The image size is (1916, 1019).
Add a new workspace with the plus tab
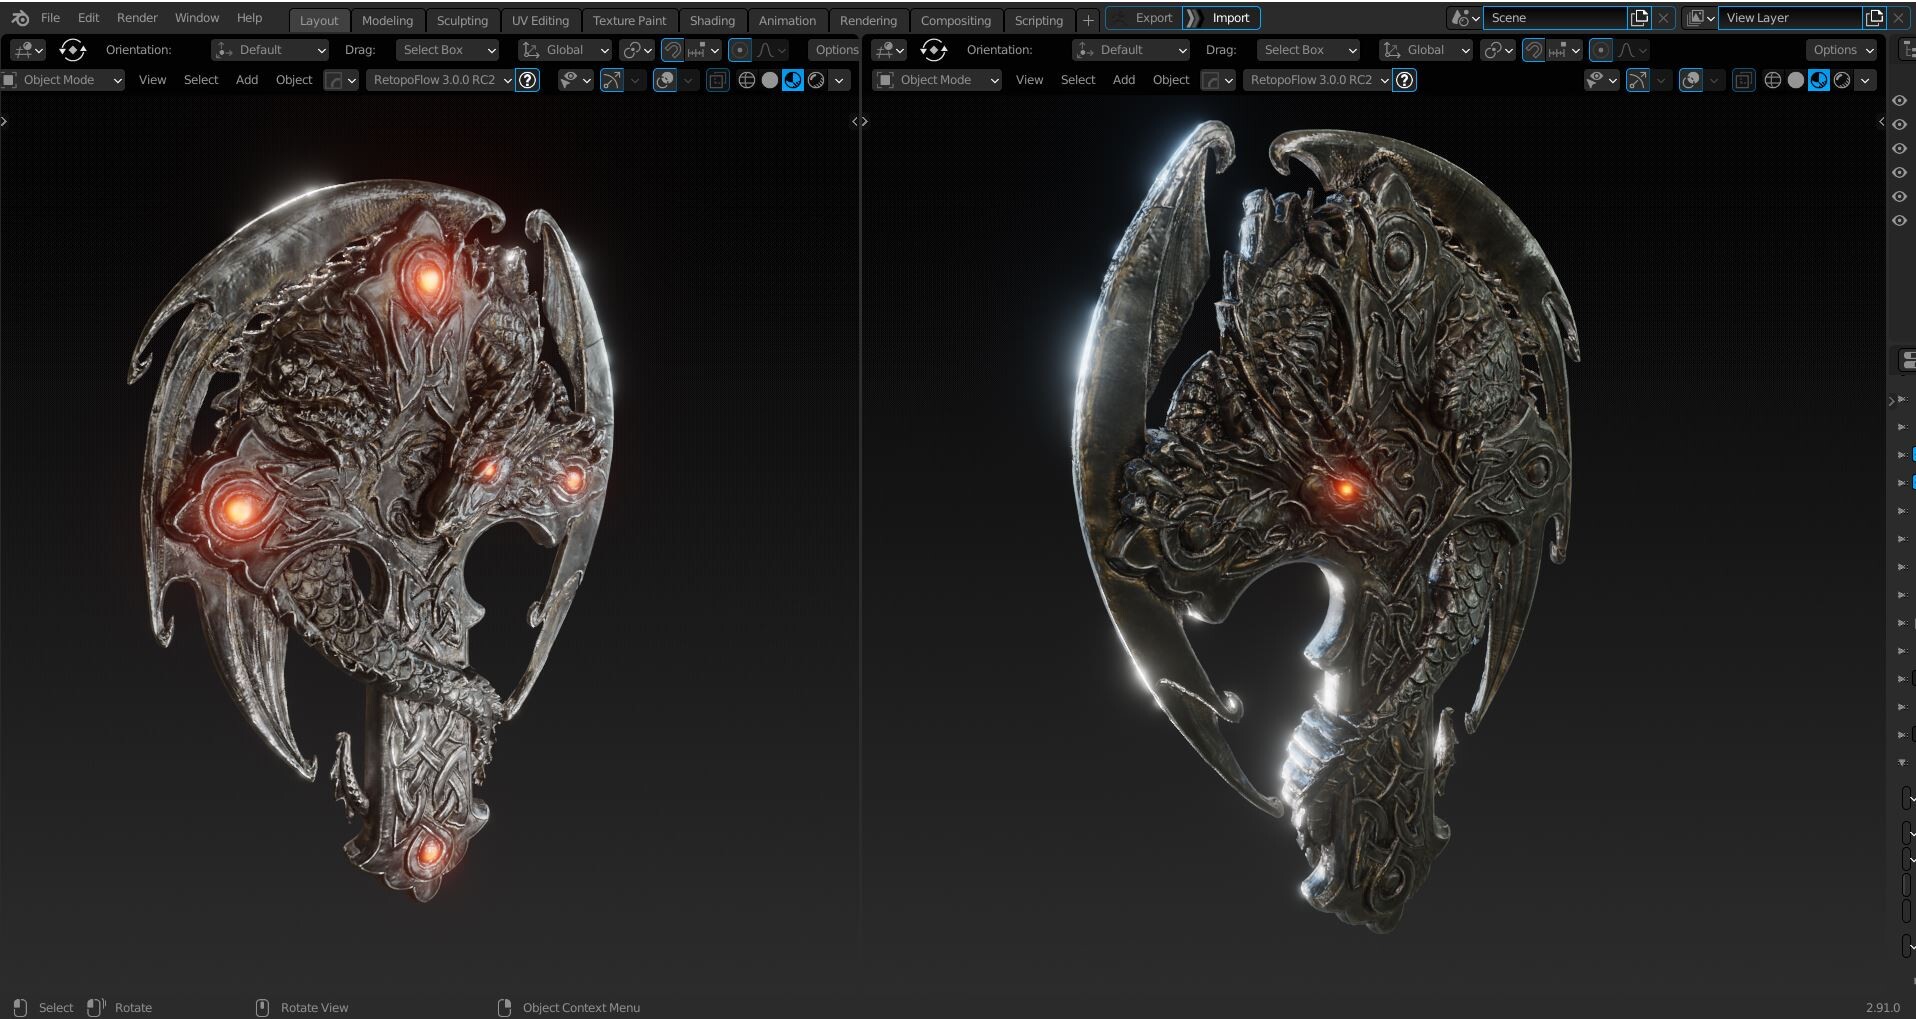1088,20
